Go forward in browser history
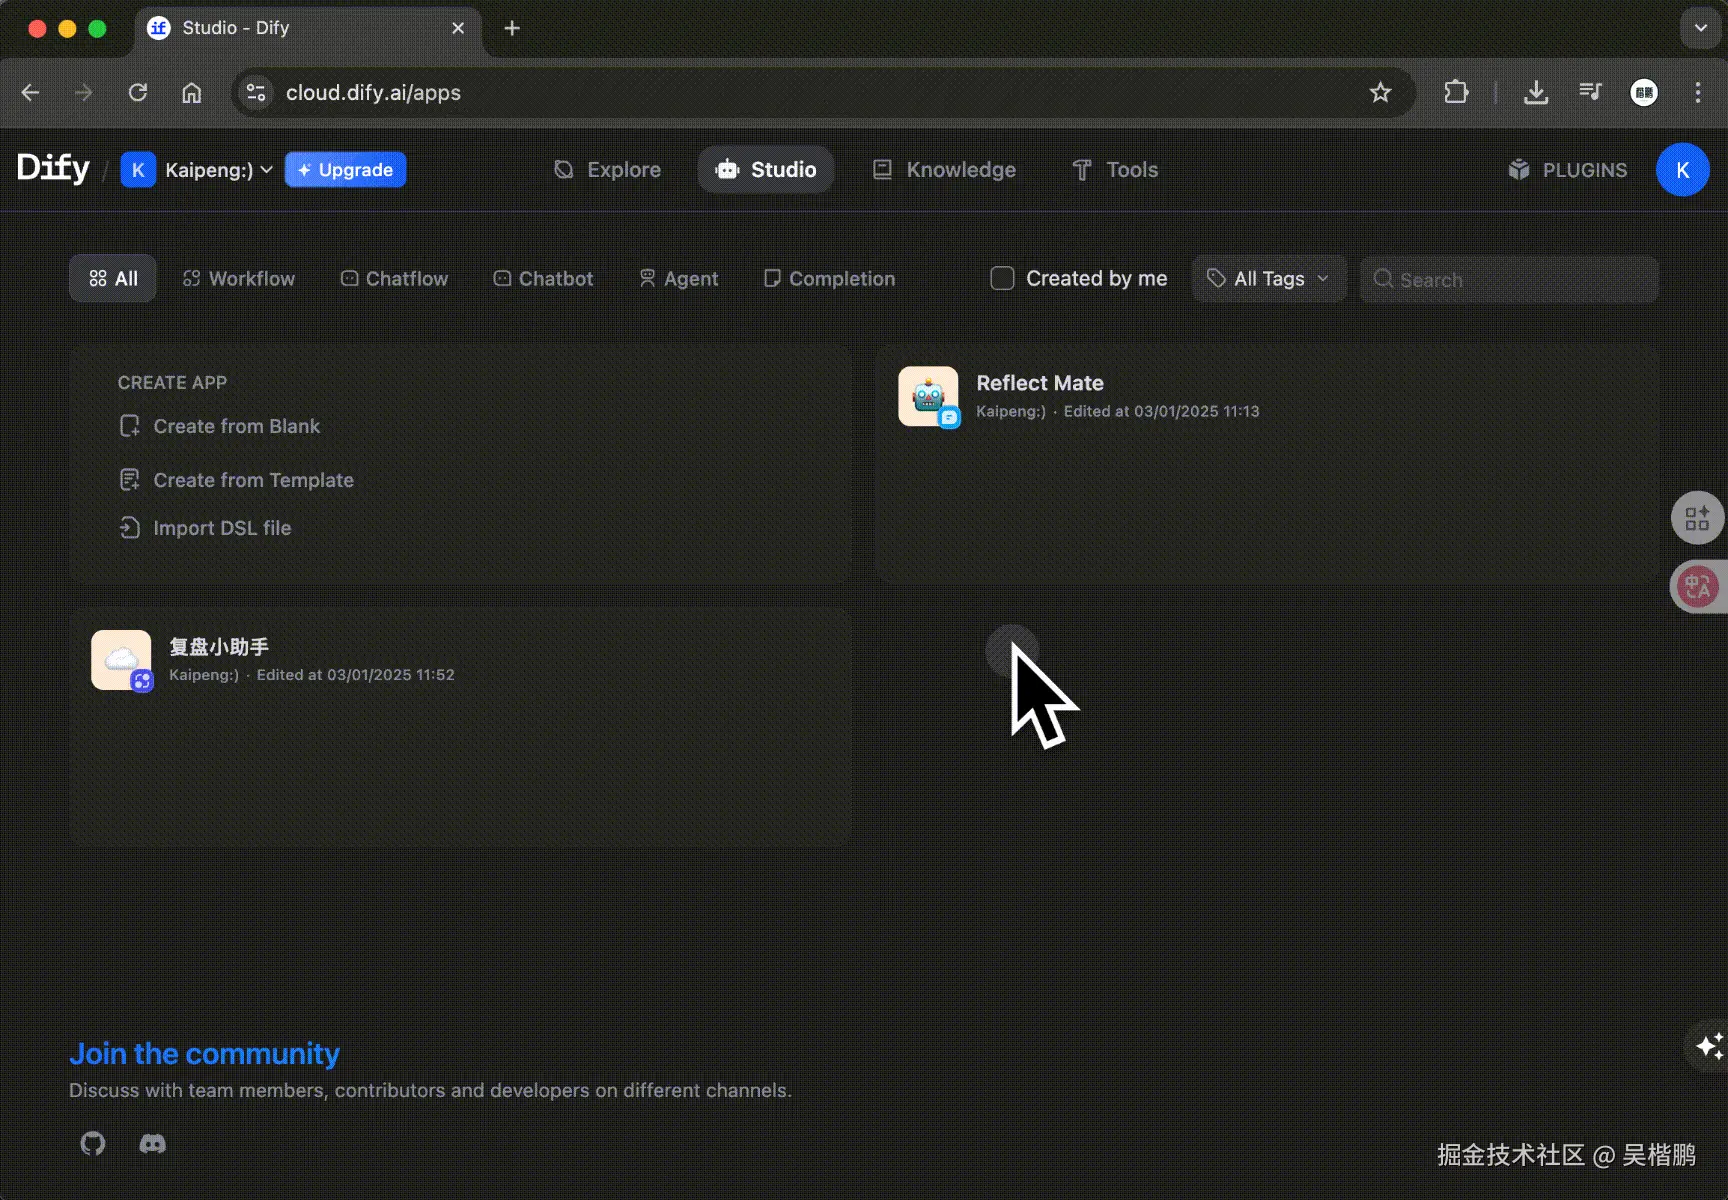 pyautogui.click(x=84, y=93)
